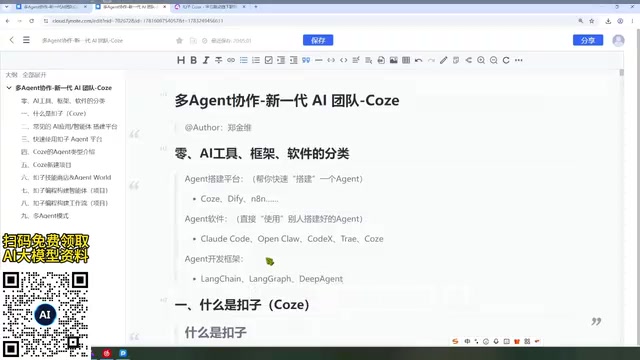Insert an image into the note
640x360 pixels.
point(393,60)
